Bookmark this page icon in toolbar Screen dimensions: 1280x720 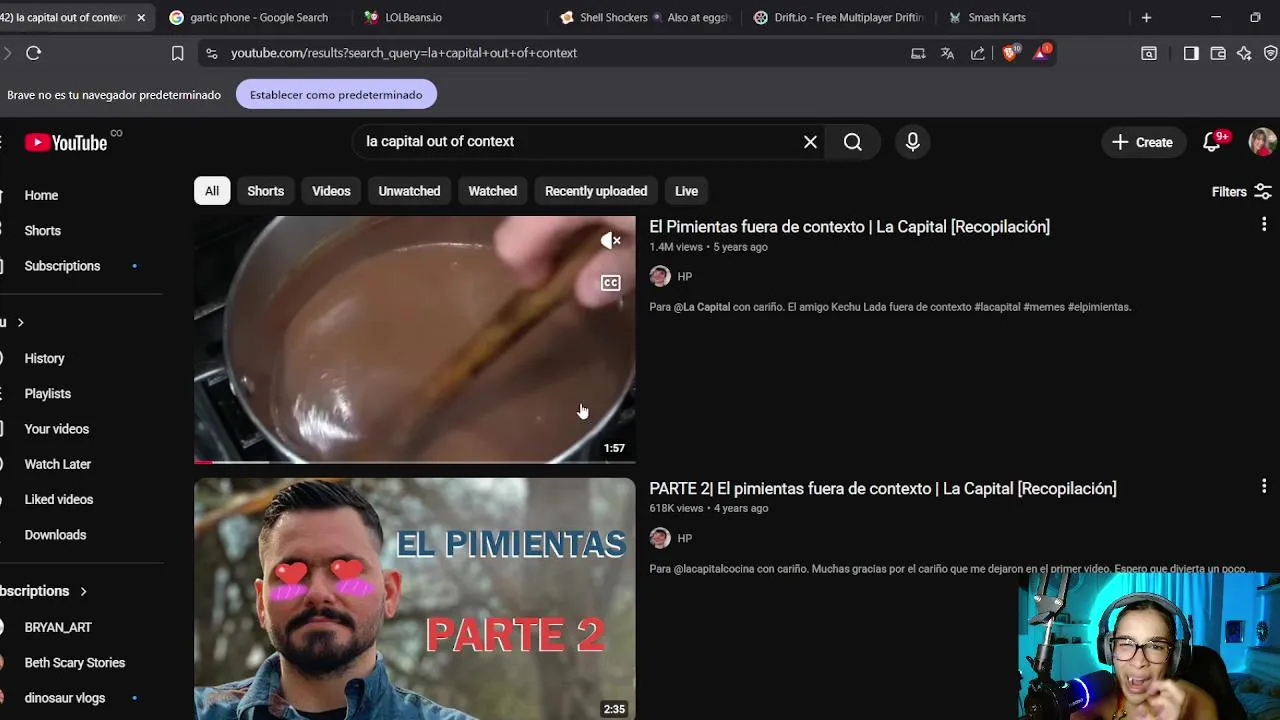(x=177, y=53)
